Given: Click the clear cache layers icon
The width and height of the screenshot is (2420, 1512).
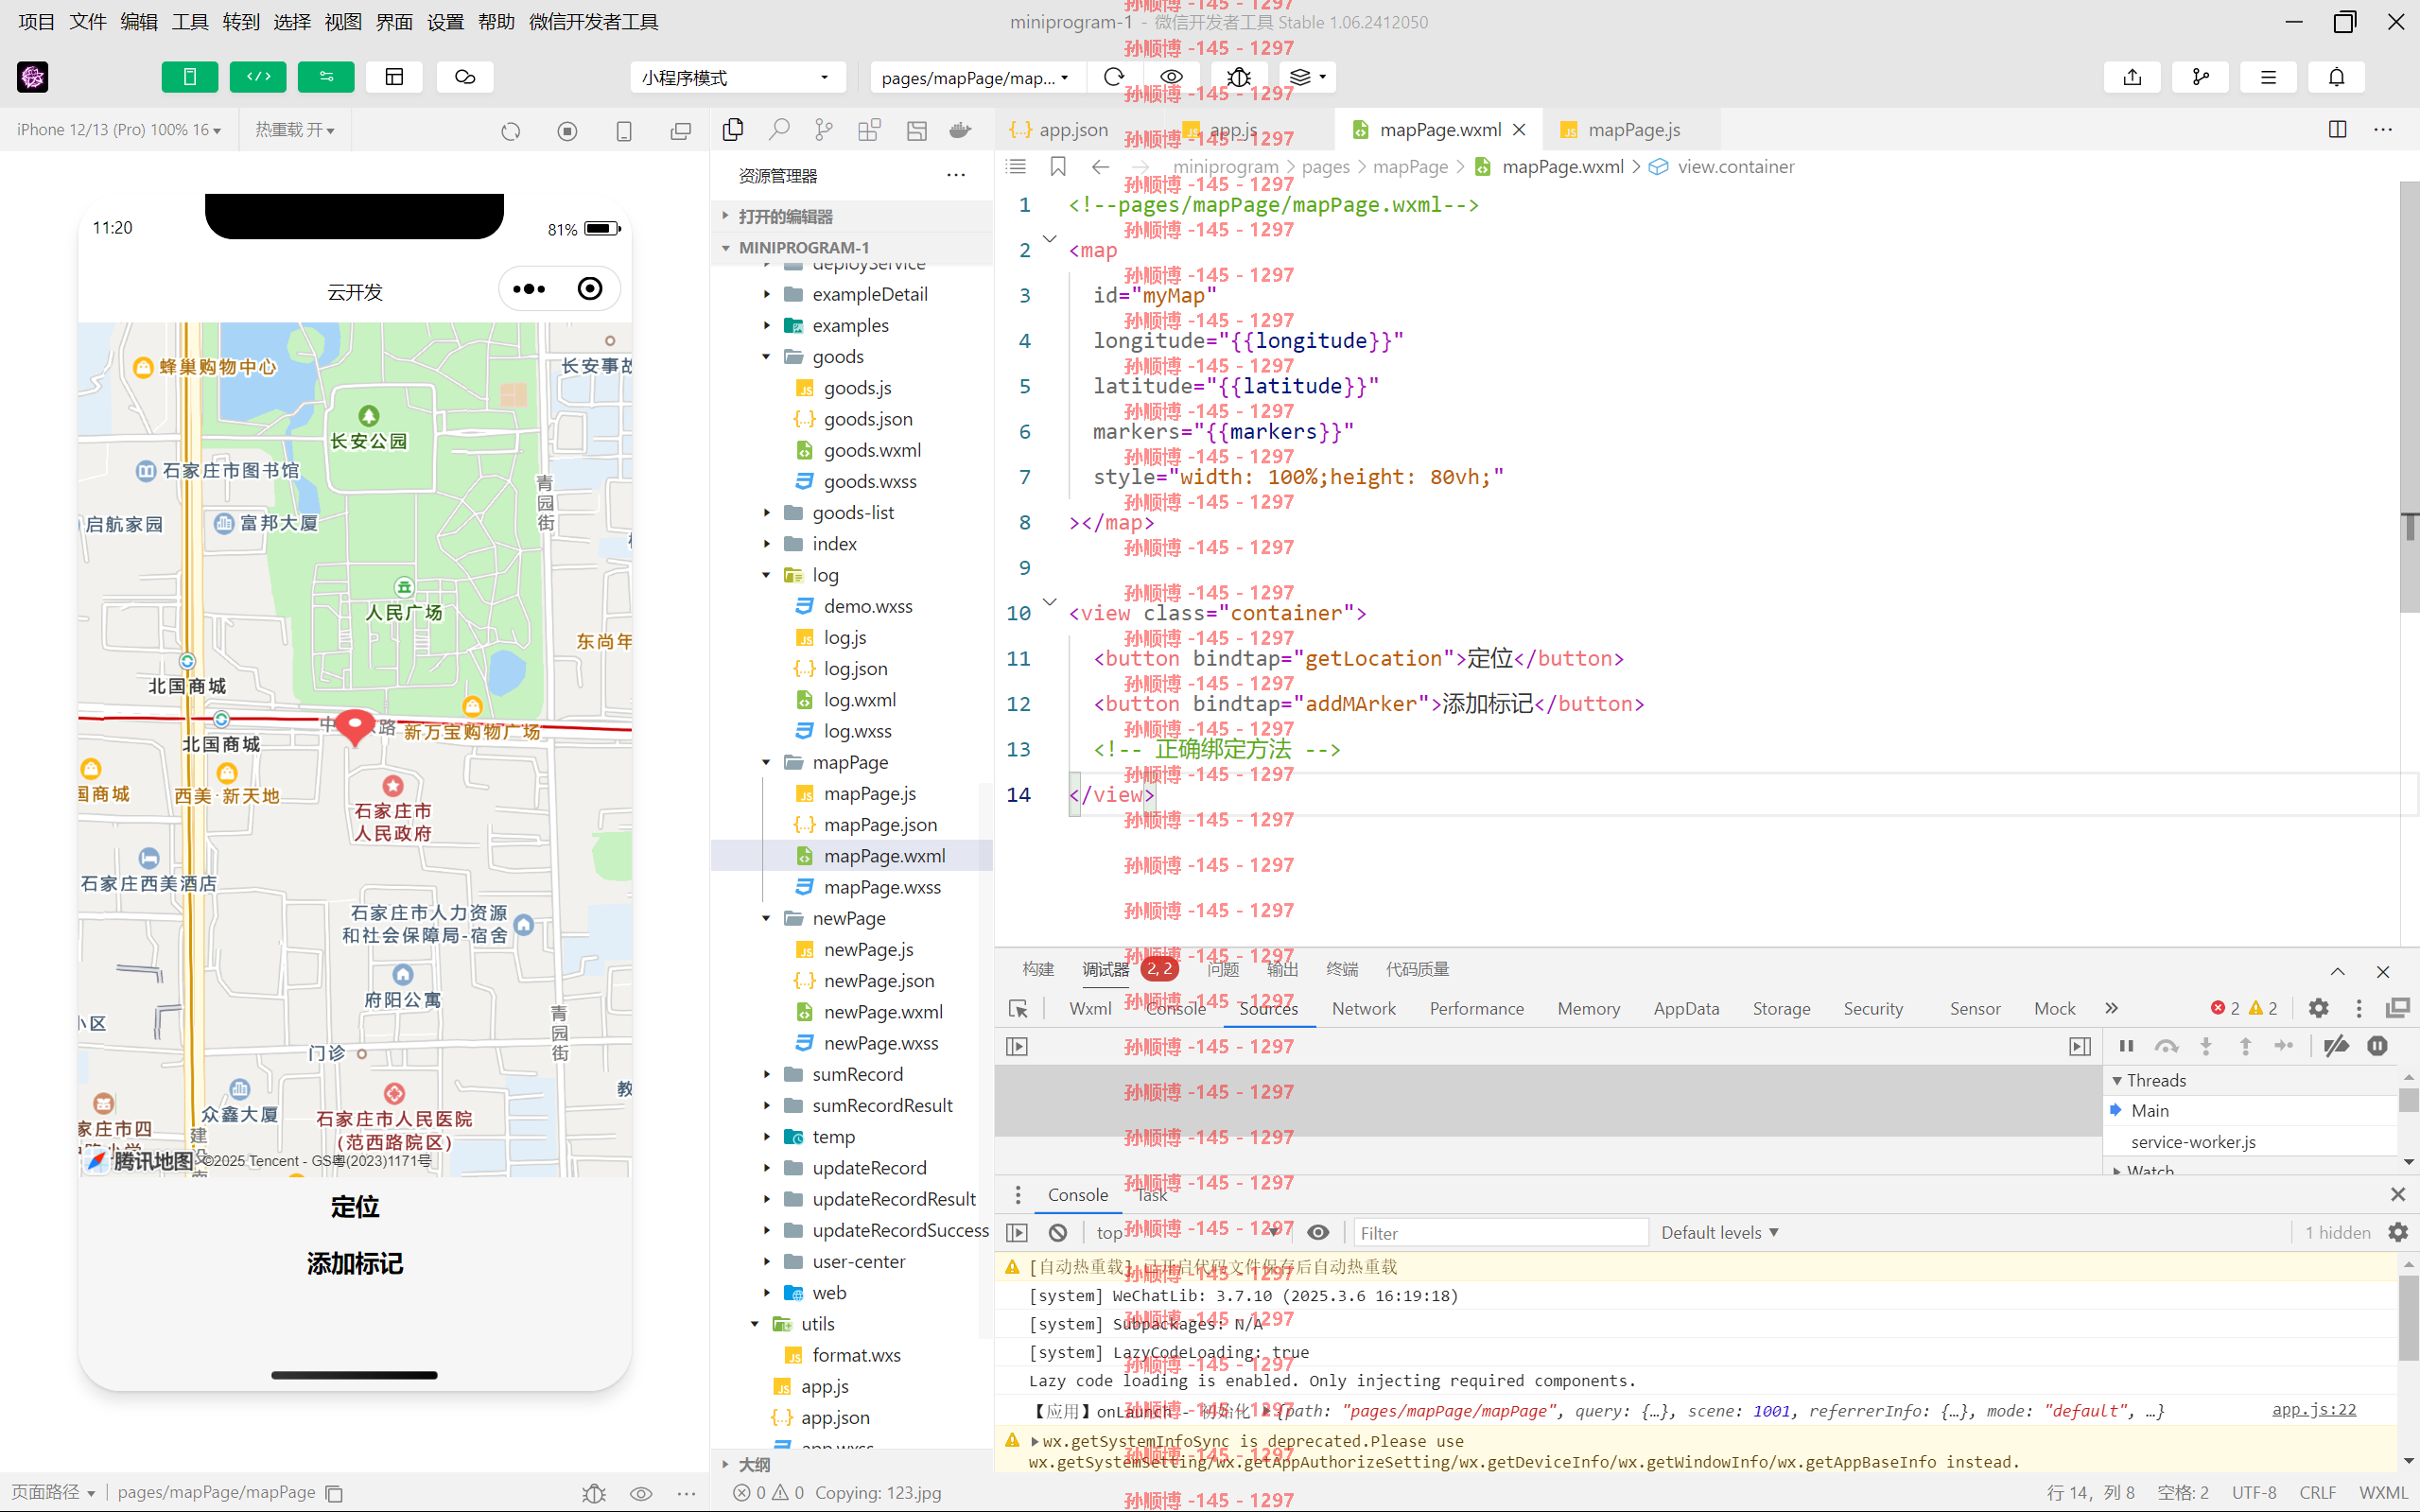Looking at the screenshot, I should tap(1307, 77).
